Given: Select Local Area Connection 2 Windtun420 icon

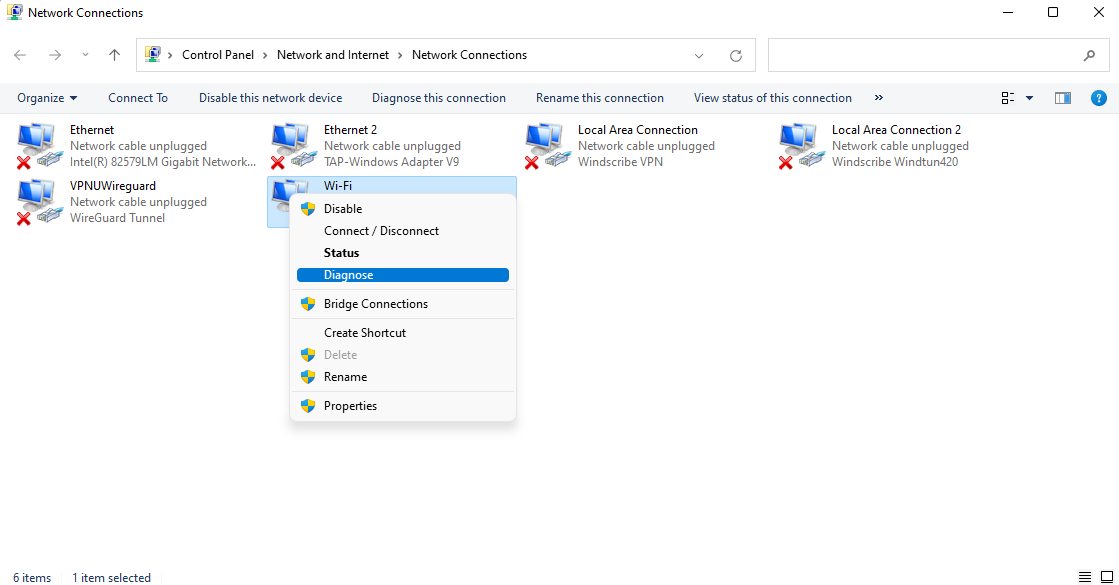Looking at the screenshot, I should point(798,146).
